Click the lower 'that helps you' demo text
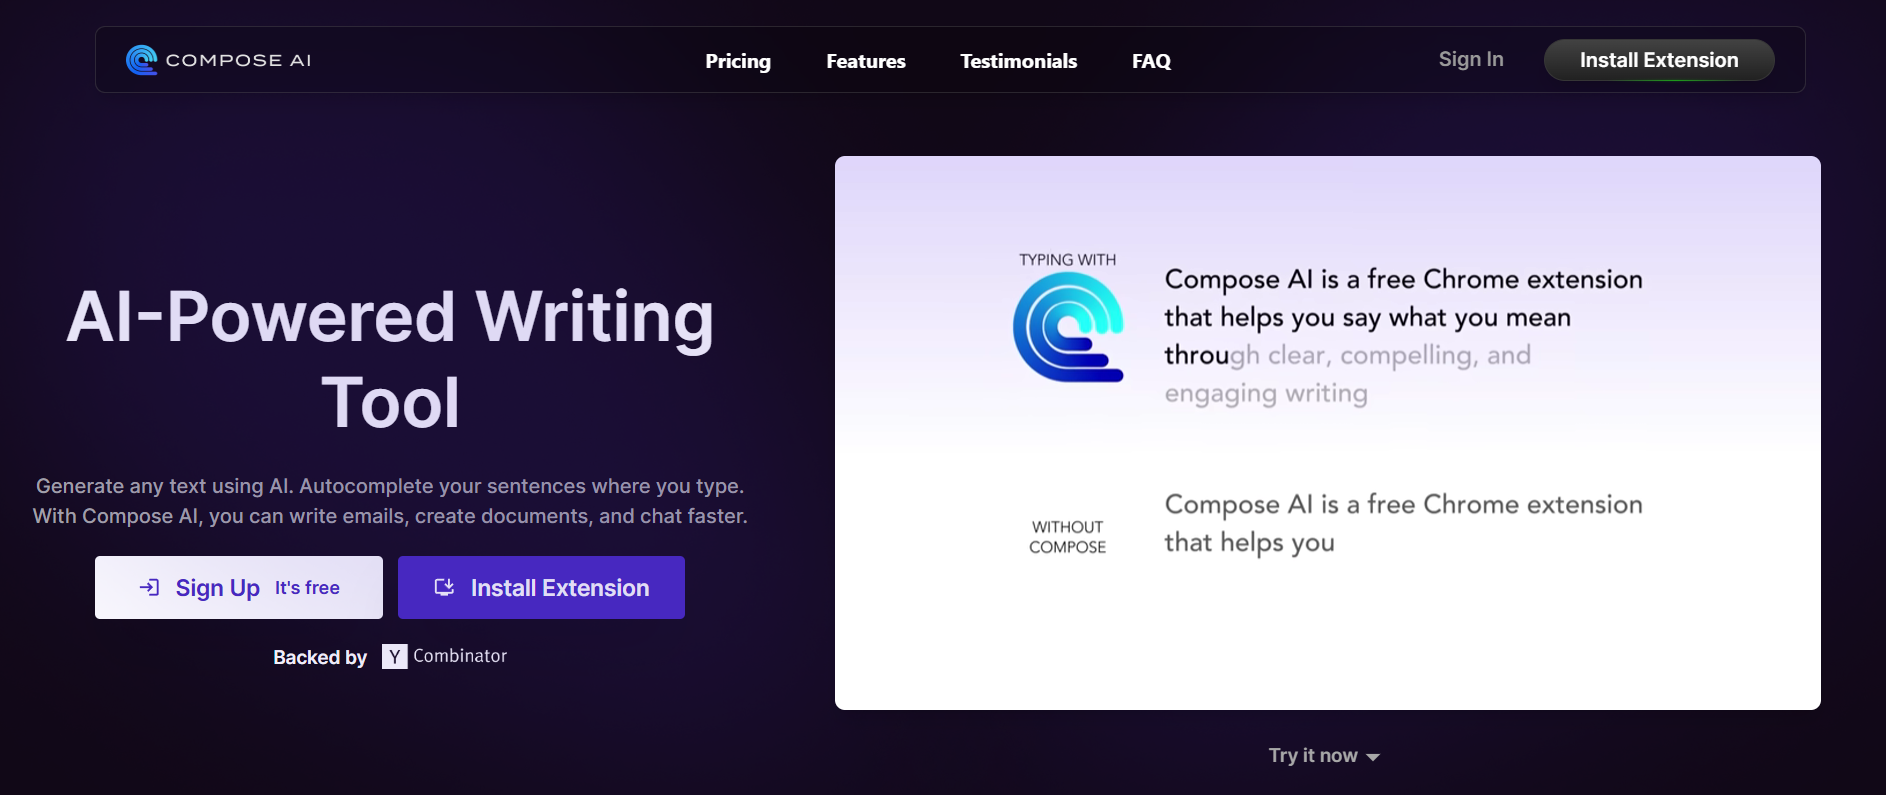This screenshot has height=795, width=1886. pos(1249,543)
